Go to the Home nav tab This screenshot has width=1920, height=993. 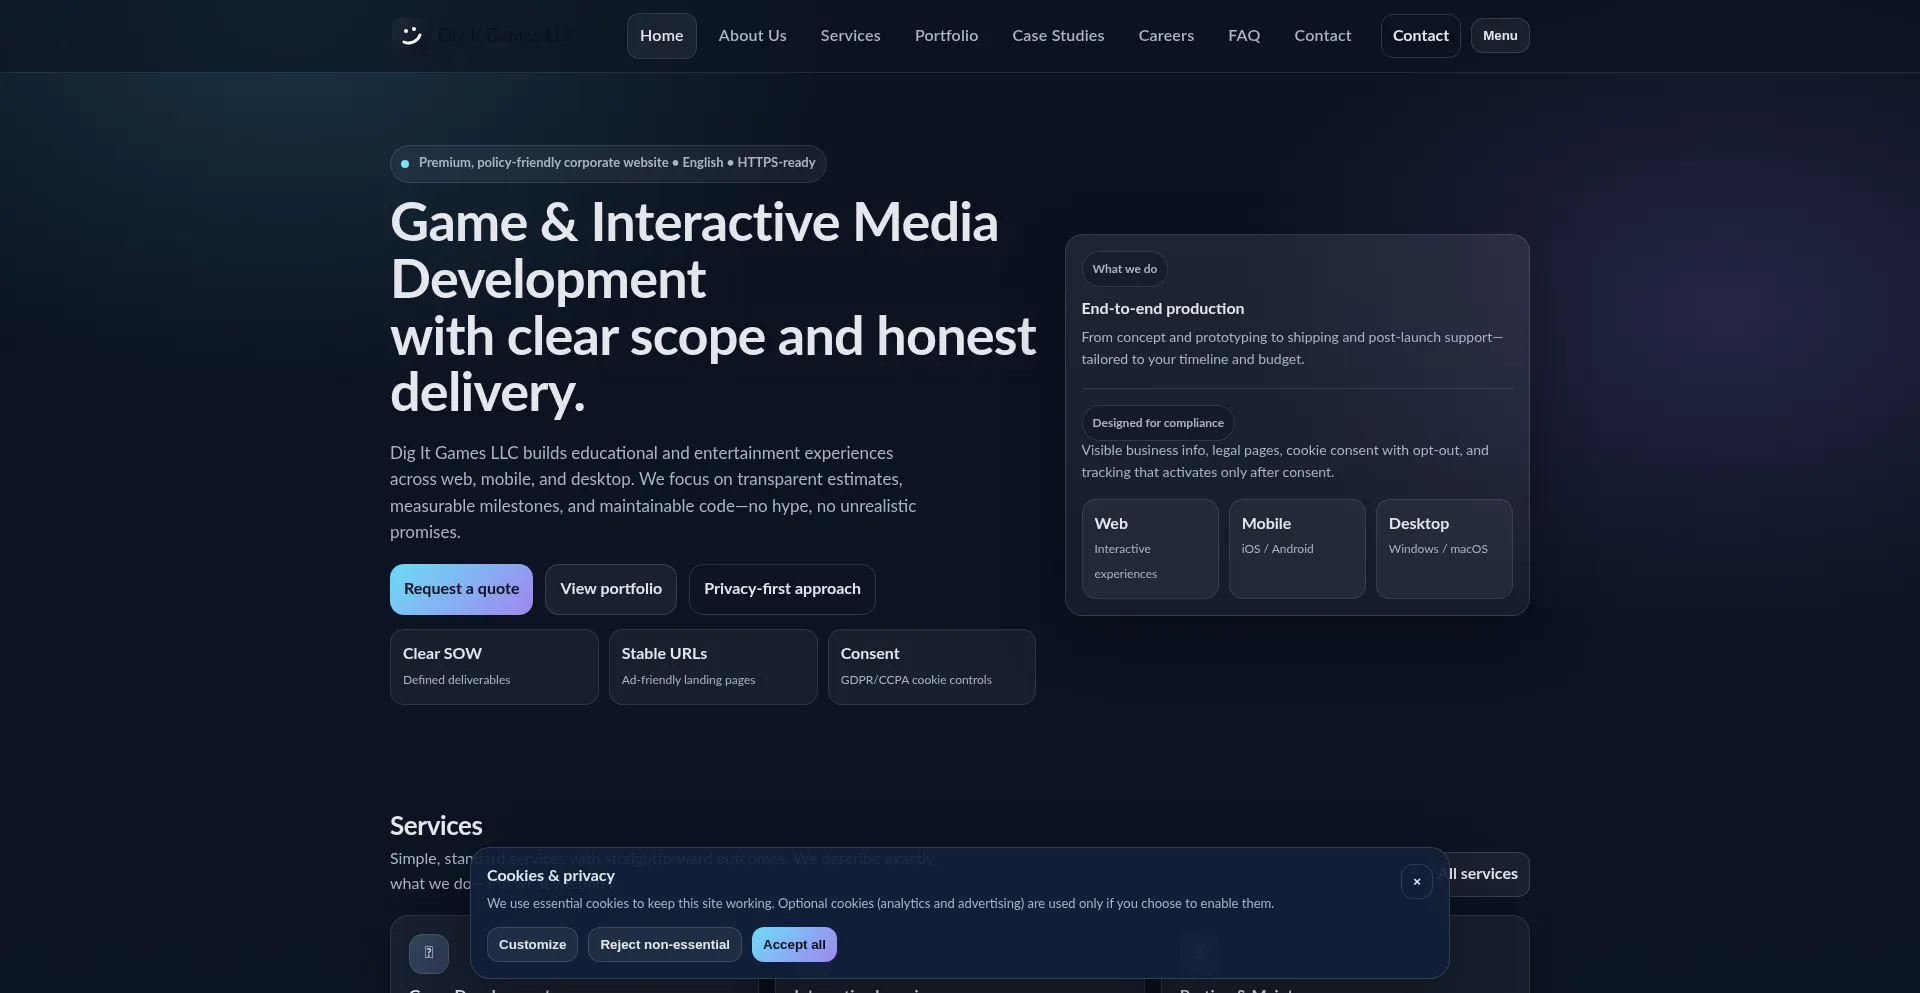(x=661, y=36)
